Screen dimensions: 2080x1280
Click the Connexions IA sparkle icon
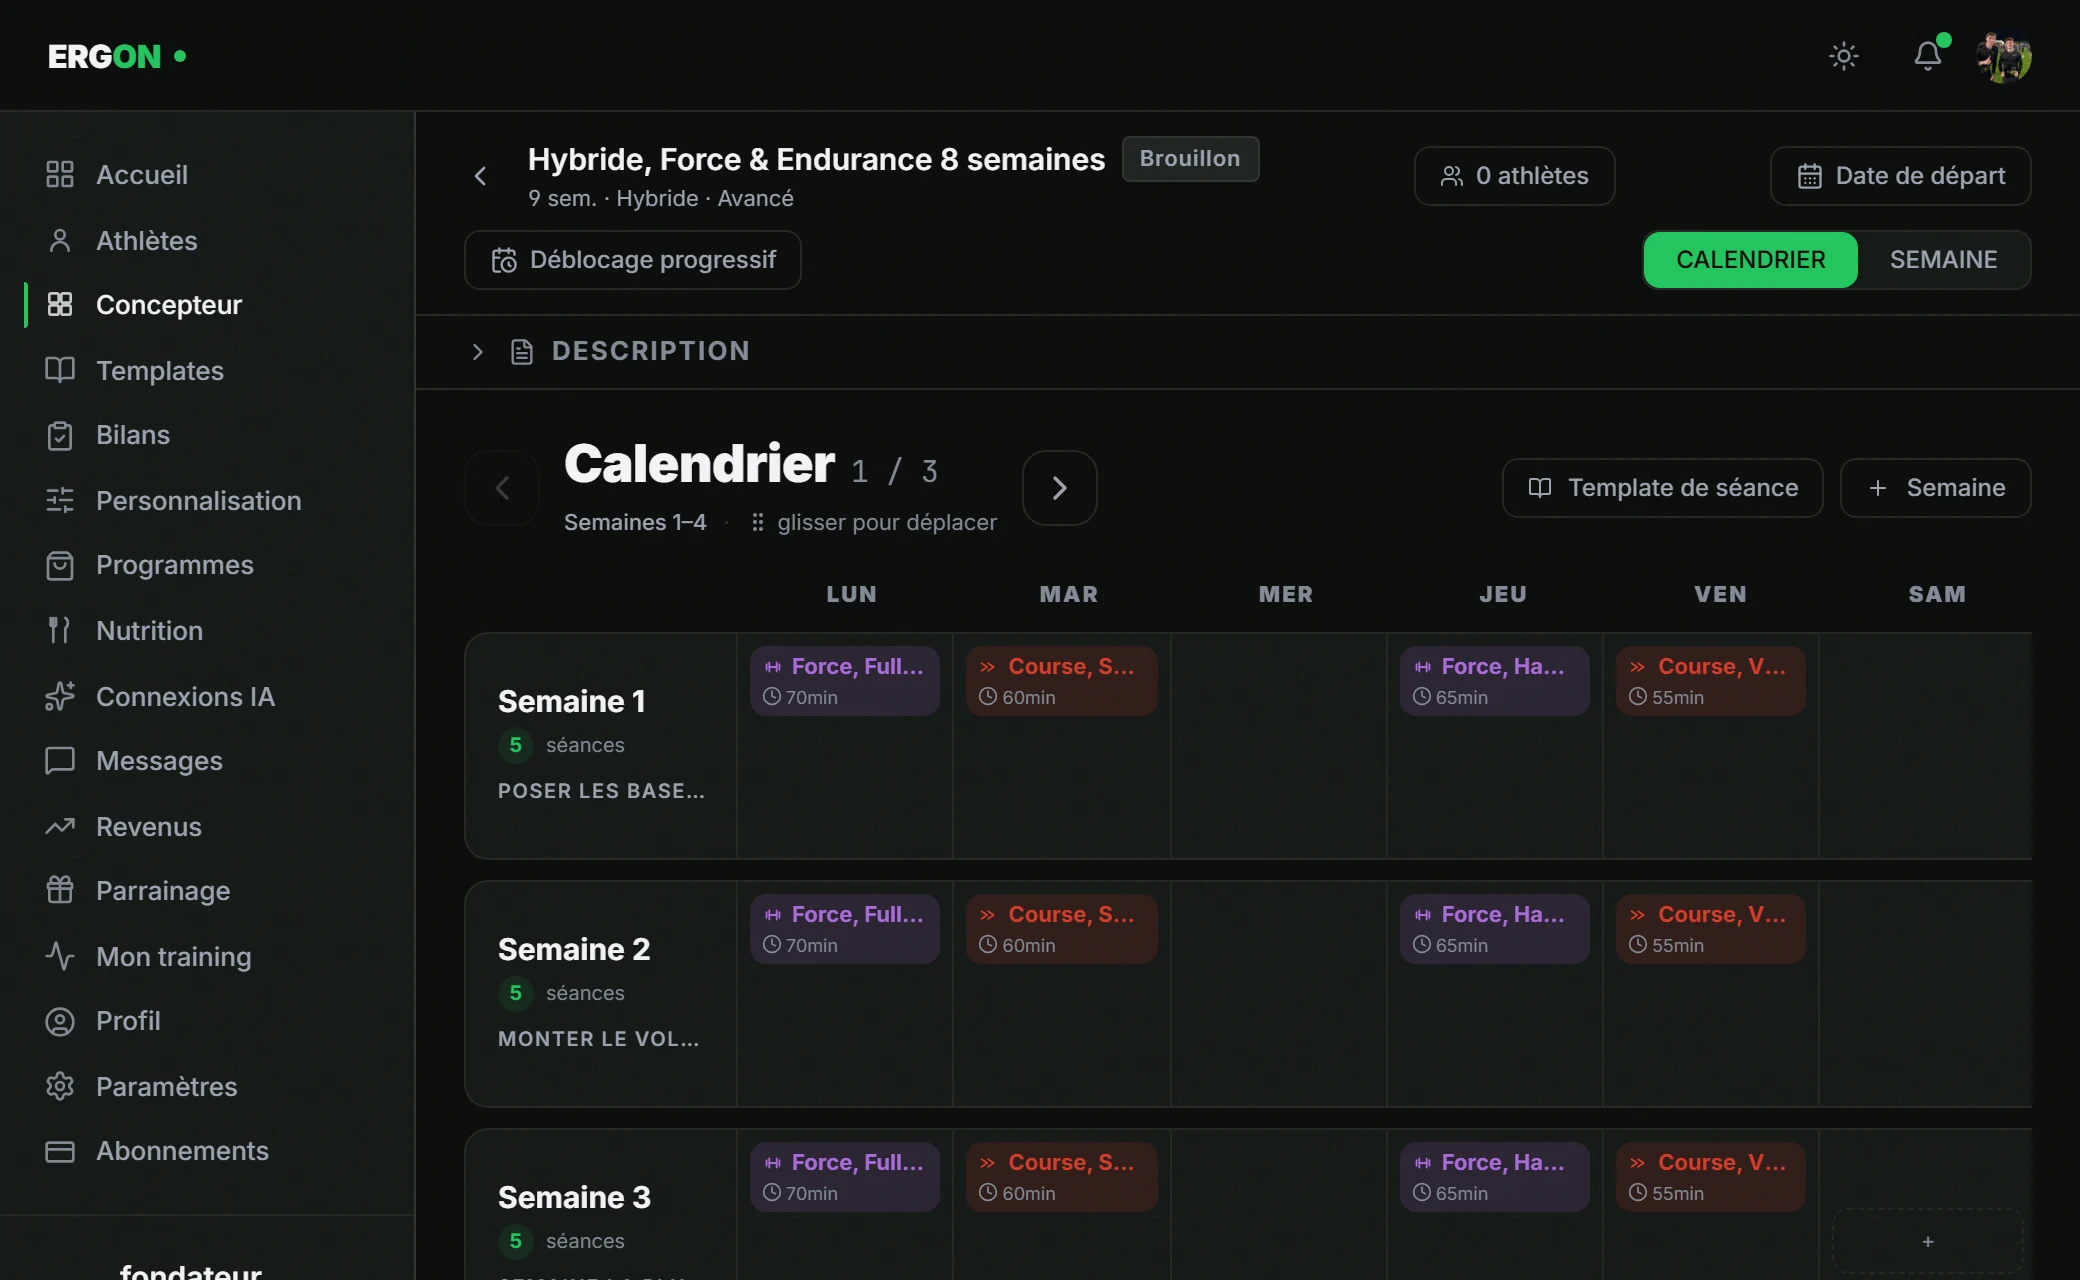(x=60, y=696)
